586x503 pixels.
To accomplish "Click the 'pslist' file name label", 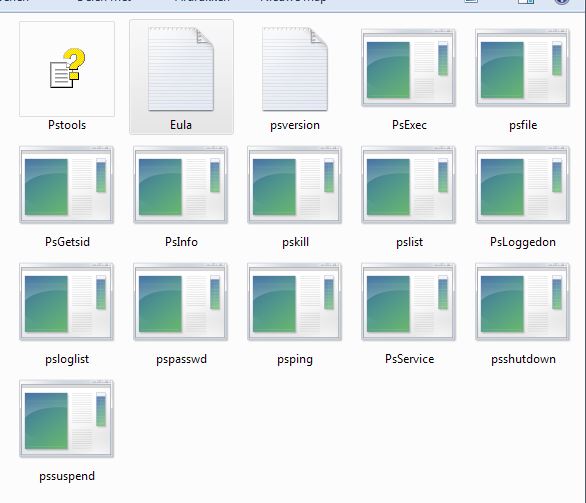I will click(410, 242).
